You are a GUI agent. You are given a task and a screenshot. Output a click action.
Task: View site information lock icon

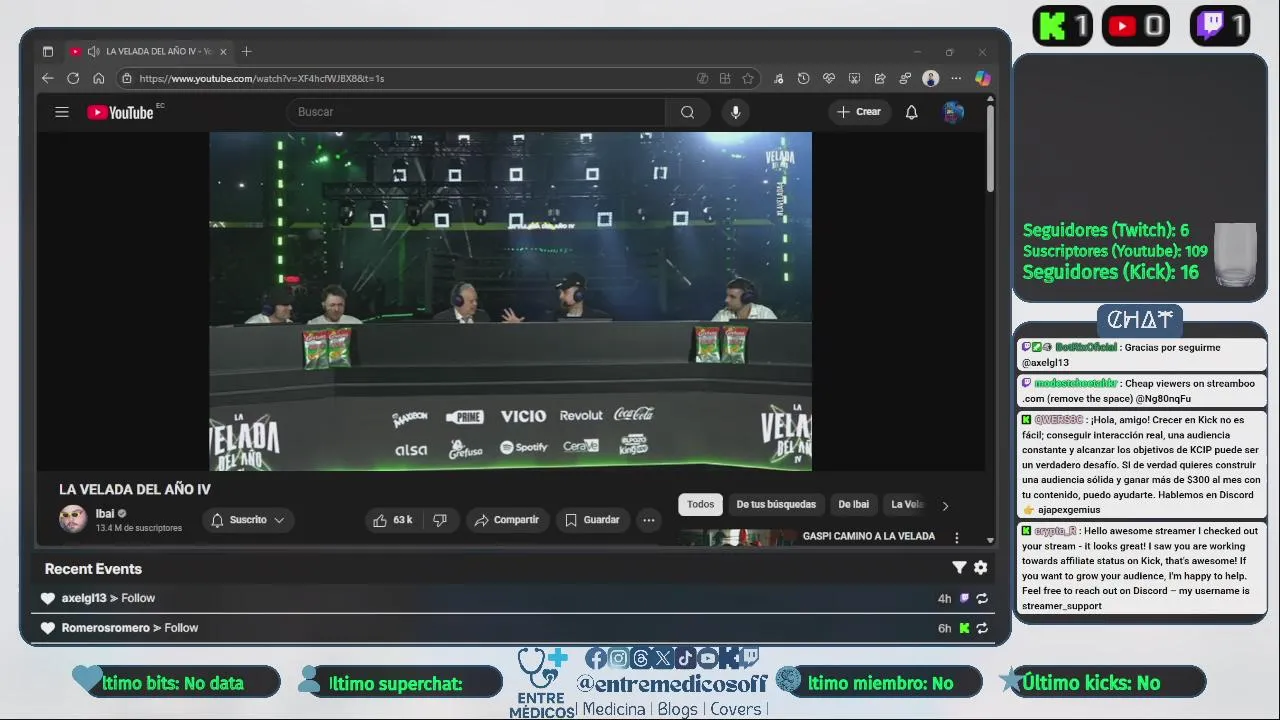pyautogui.click(x=126, y=78)
